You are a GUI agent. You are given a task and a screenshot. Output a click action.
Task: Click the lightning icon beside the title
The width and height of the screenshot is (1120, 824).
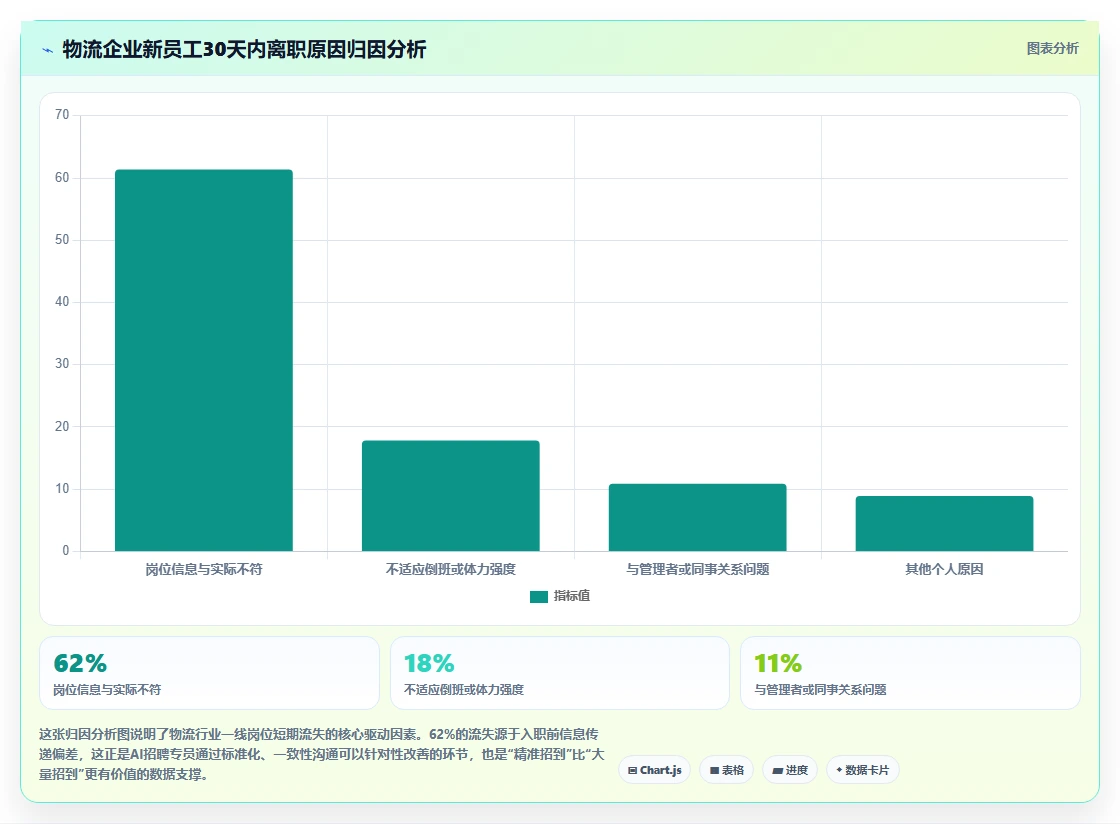48,51
